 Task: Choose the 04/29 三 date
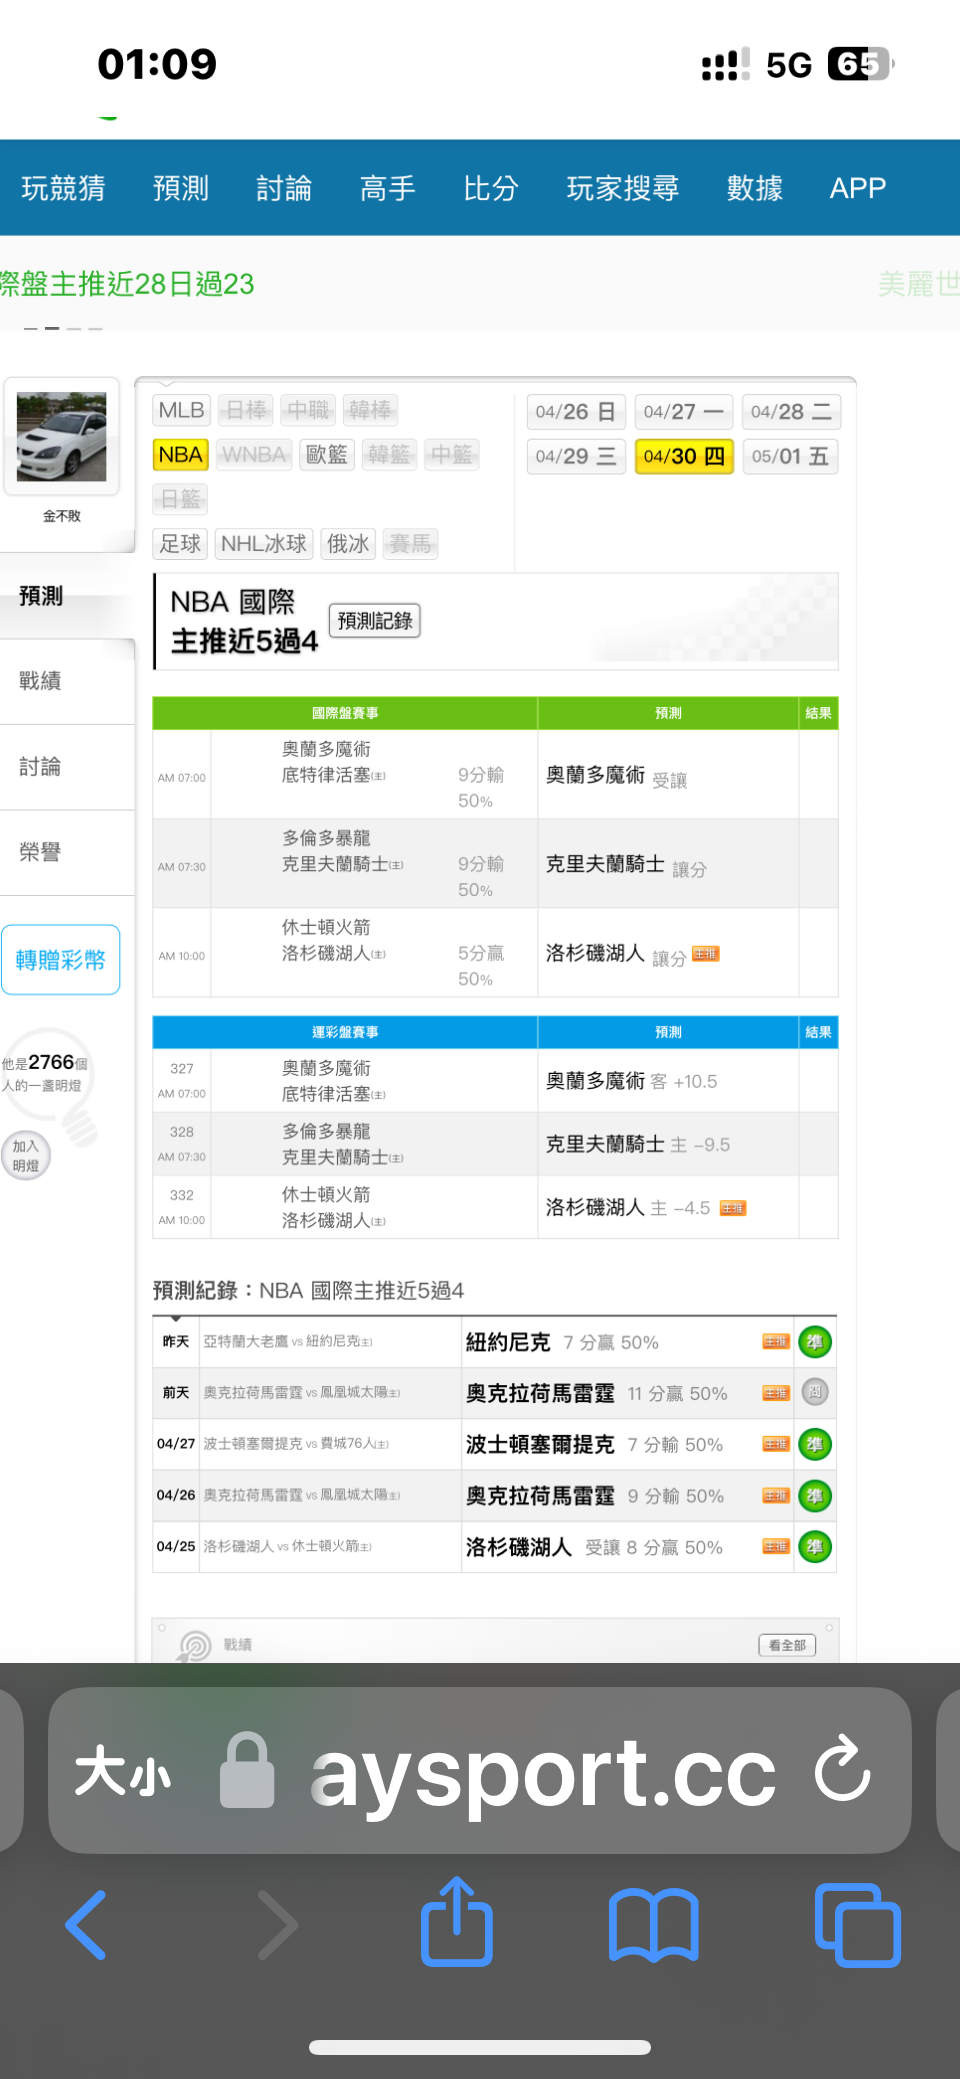coord(575,457)
